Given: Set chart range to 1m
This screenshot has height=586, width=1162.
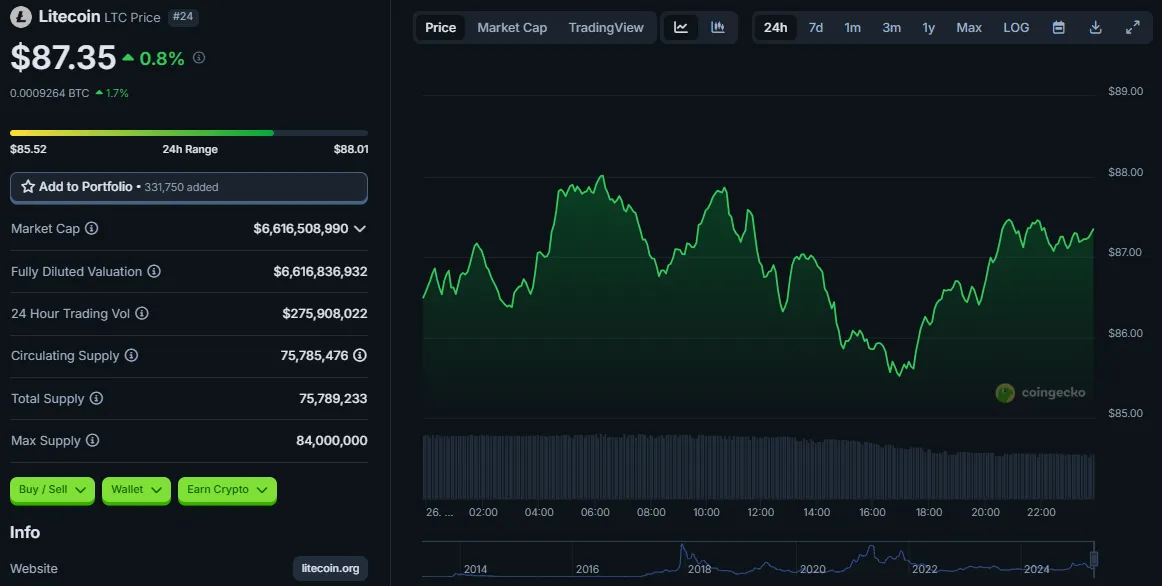Looking at the screenshot, I should click(x=852, y=27).
